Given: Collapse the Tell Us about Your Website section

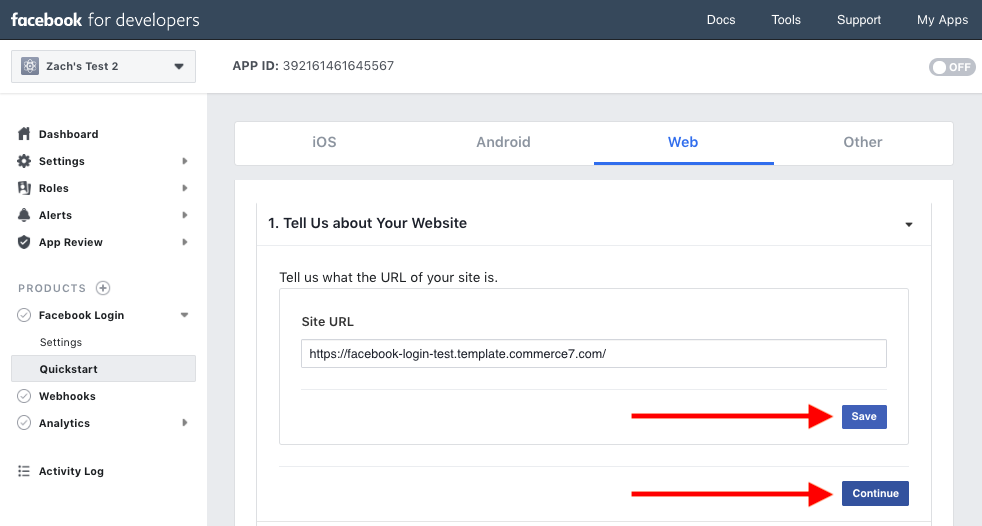Looking at the screenshot, I should pyautogui.click(x=909, y=224).
